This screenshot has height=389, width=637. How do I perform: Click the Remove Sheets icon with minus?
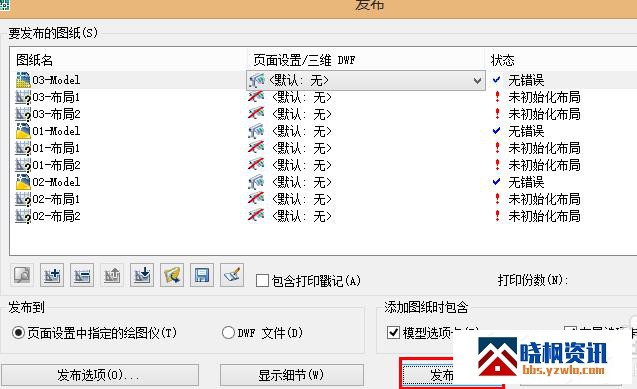82,275
